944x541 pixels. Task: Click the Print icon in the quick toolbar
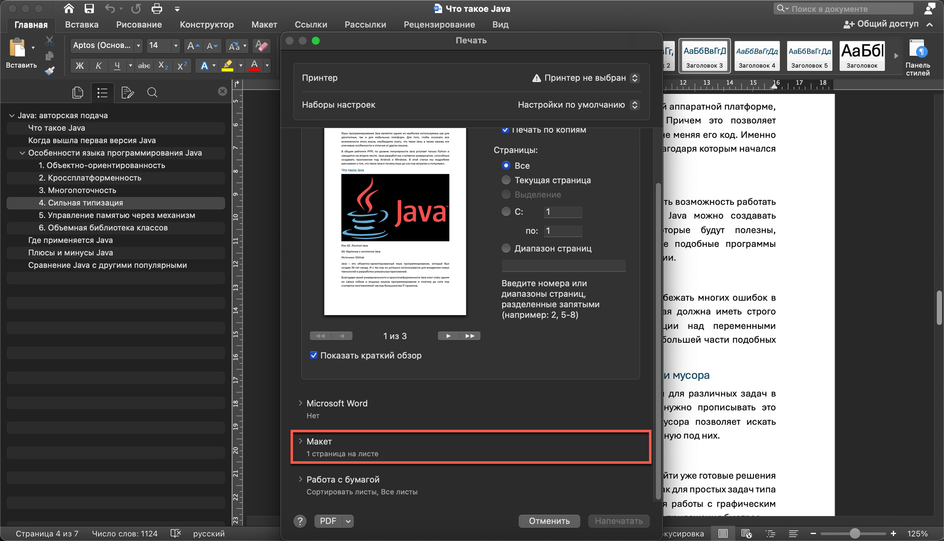(157, 8)
